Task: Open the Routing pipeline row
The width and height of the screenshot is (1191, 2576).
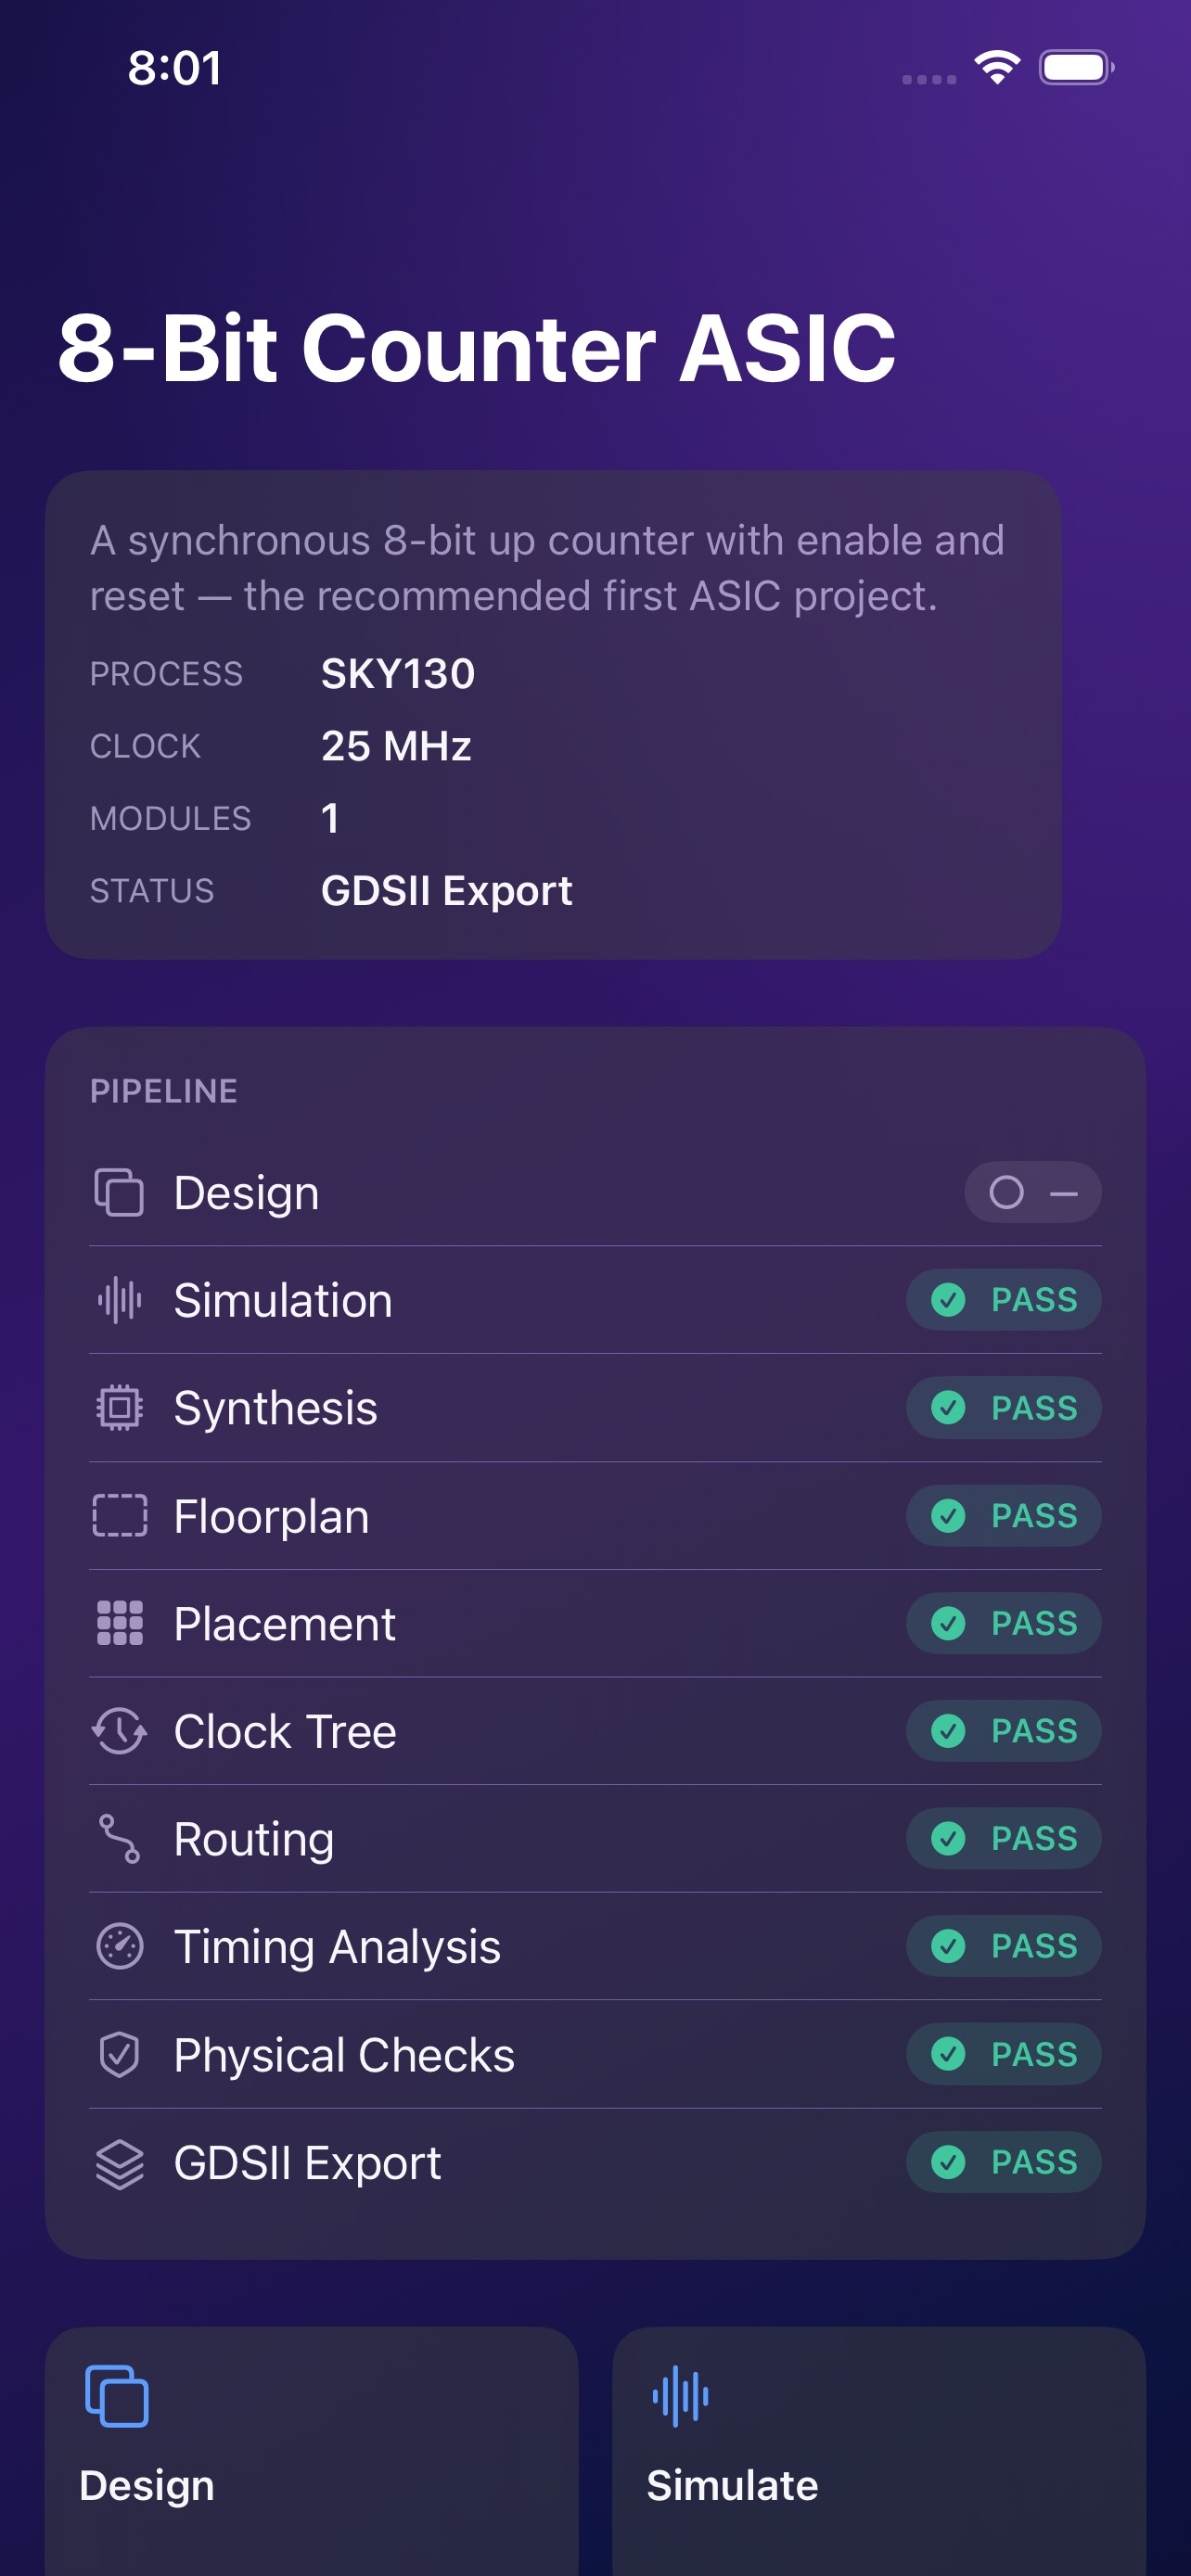Action: (x=595, y=1839)
